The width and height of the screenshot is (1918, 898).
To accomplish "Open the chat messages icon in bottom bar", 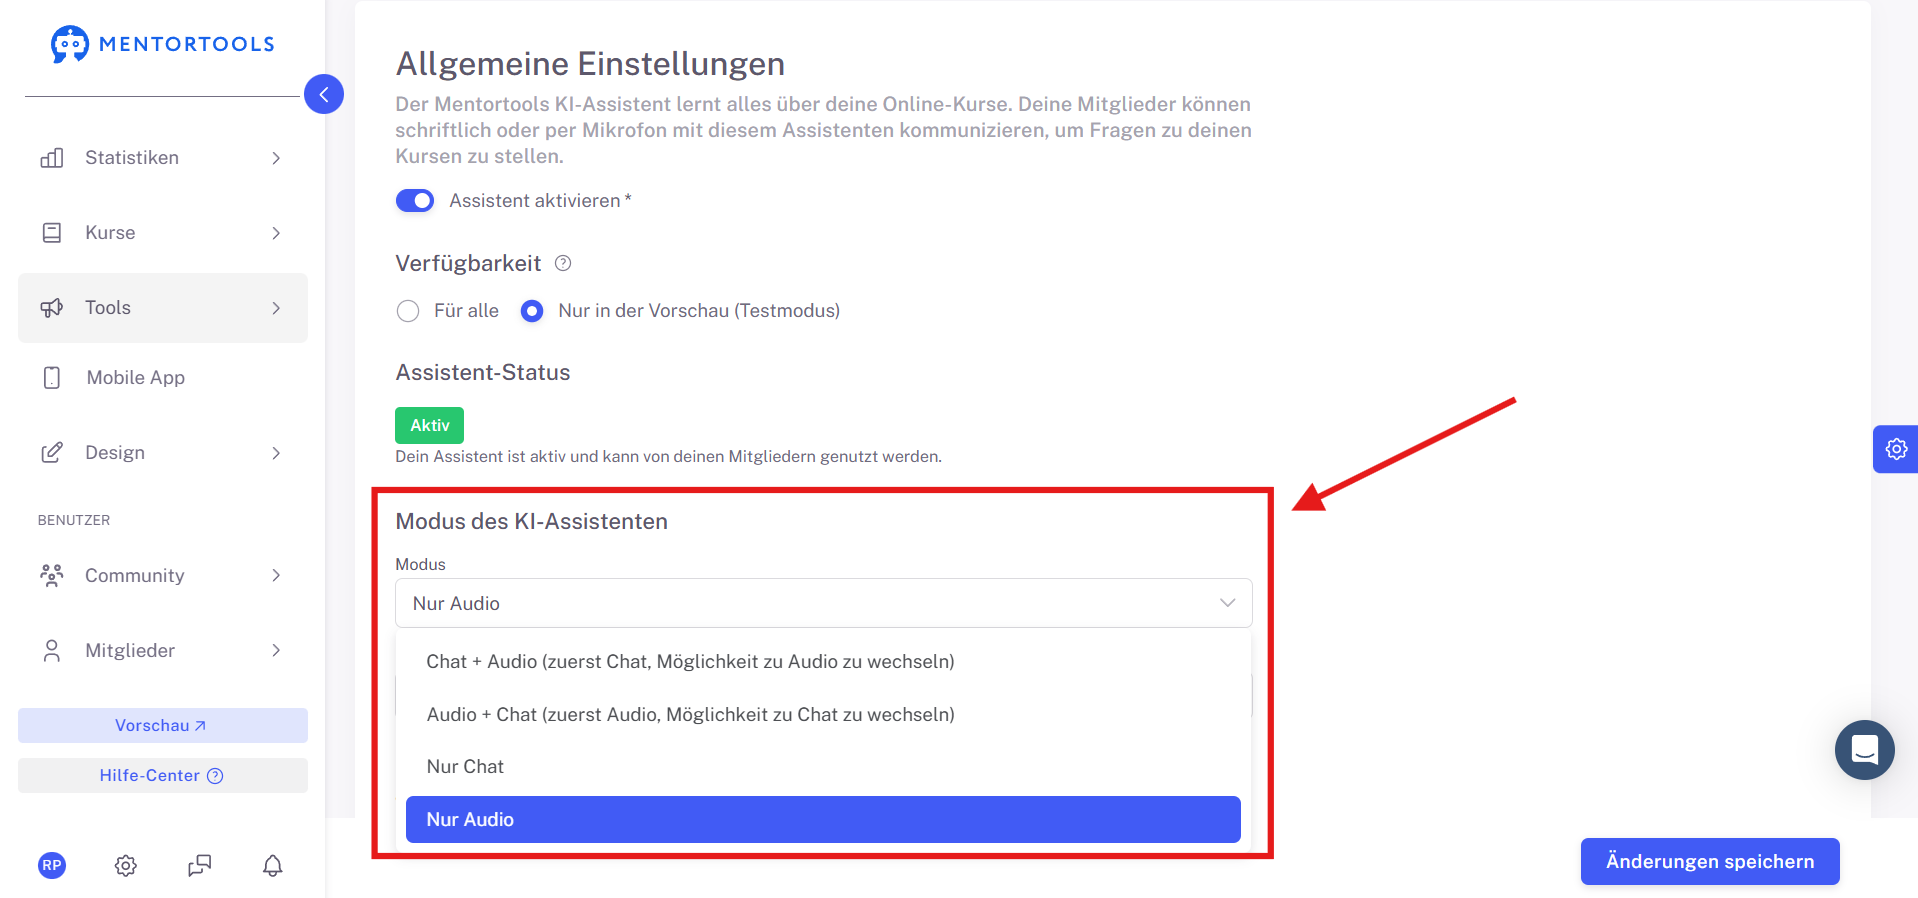I will 200,865.
